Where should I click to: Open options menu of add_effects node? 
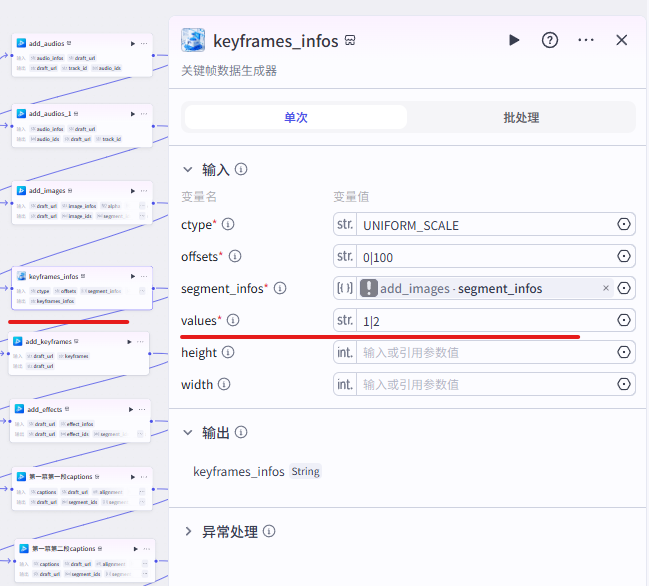[x=142, y=409]
